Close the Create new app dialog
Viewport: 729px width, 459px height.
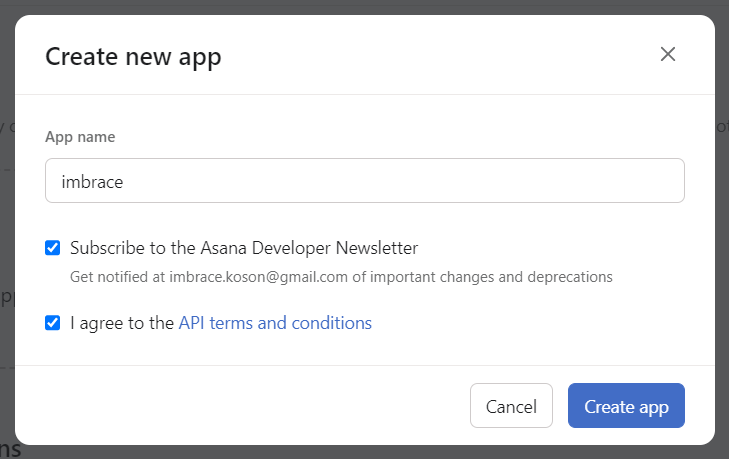[x=668, y=54]
